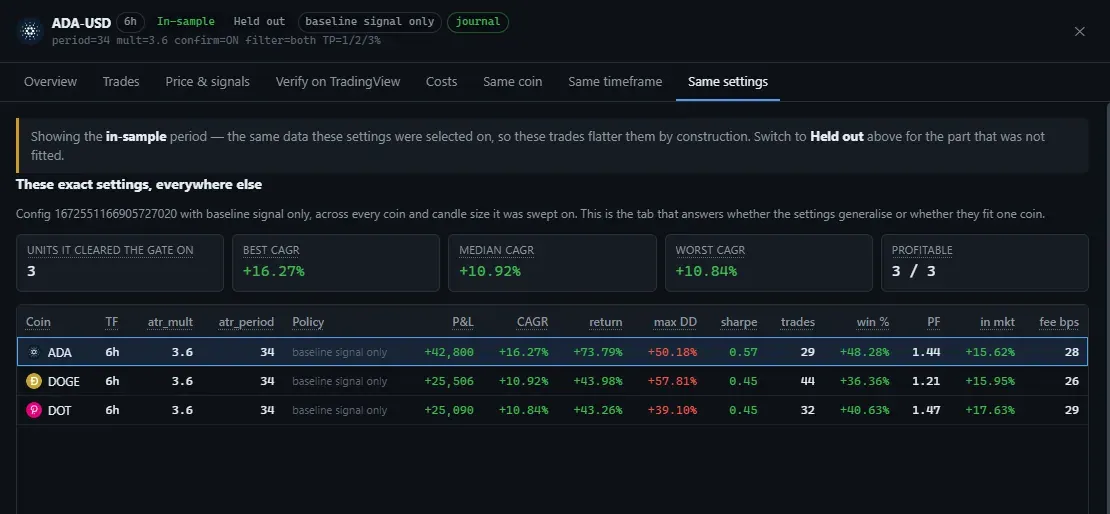Sort by CAGR column header

532,322
